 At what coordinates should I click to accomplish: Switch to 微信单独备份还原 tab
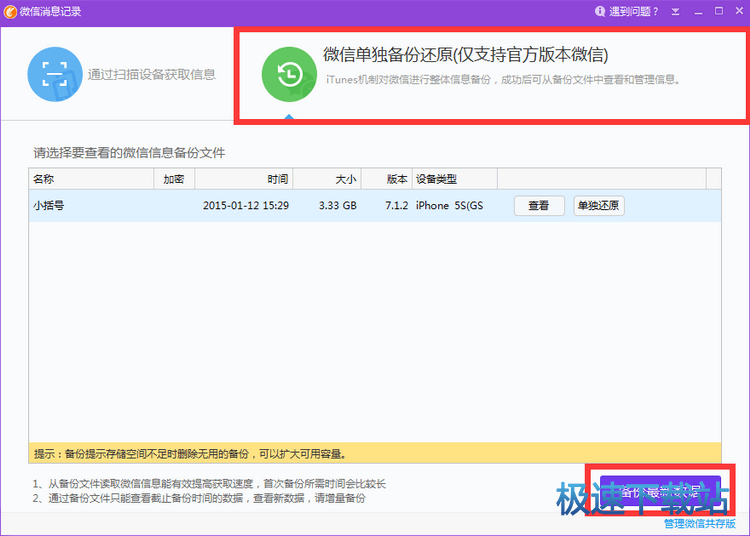[x=465, y=54]
